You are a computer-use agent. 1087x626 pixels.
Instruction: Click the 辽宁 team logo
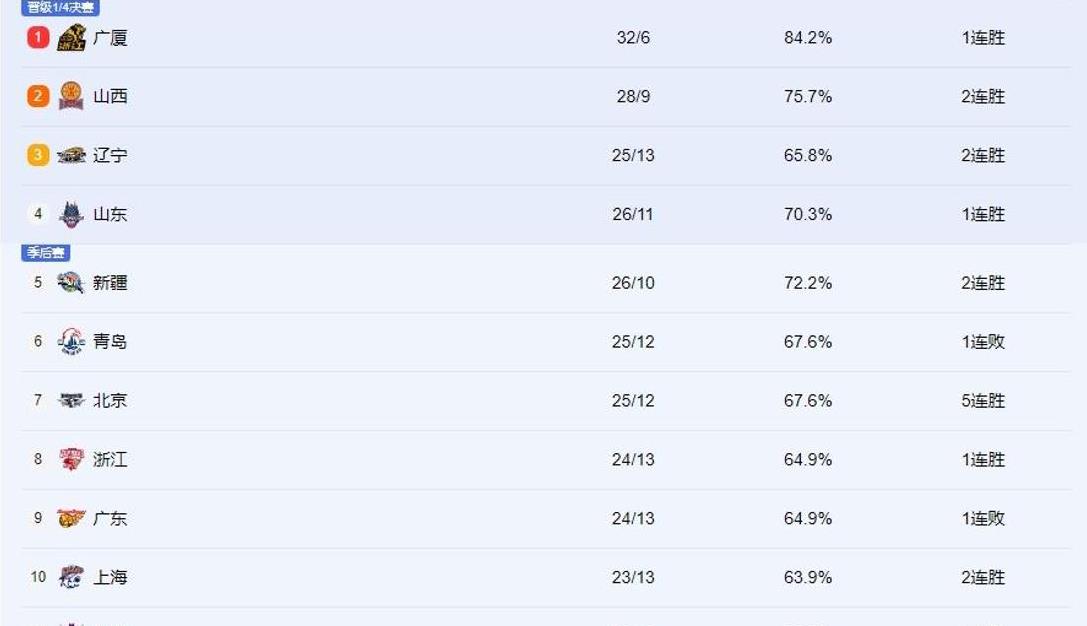tap(71, 155)
